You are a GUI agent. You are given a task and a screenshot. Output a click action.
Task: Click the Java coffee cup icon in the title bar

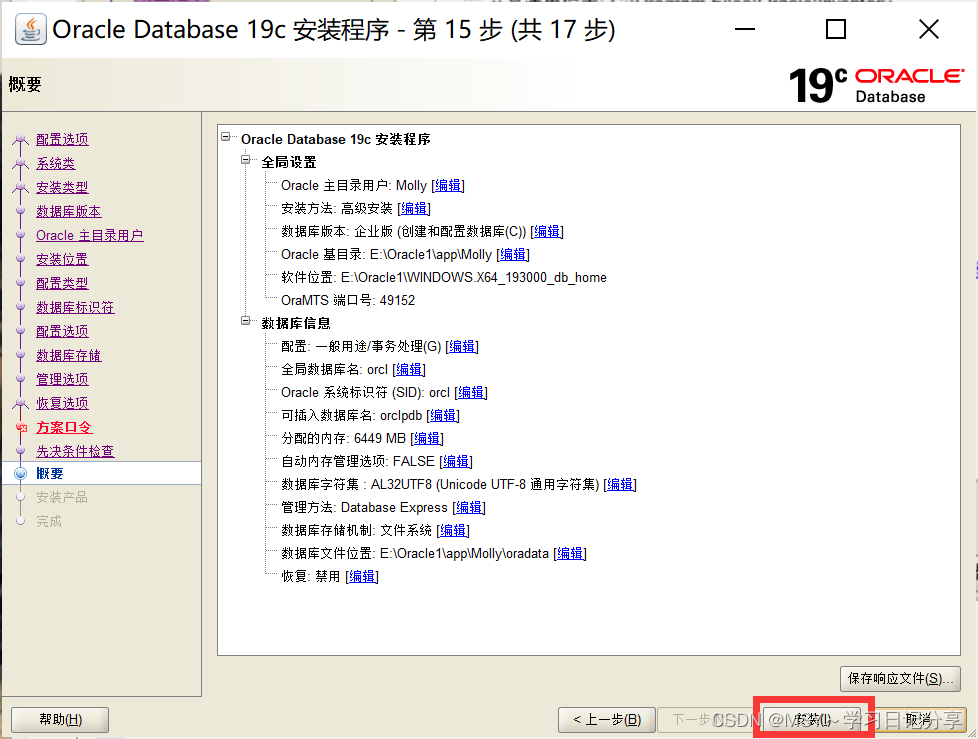pos(30,29)
